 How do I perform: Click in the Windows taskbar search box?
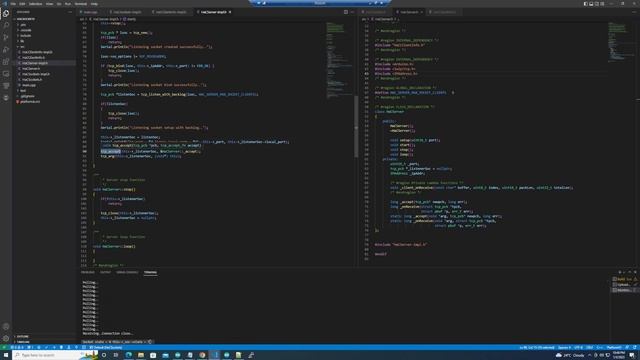tap(55, 355)
